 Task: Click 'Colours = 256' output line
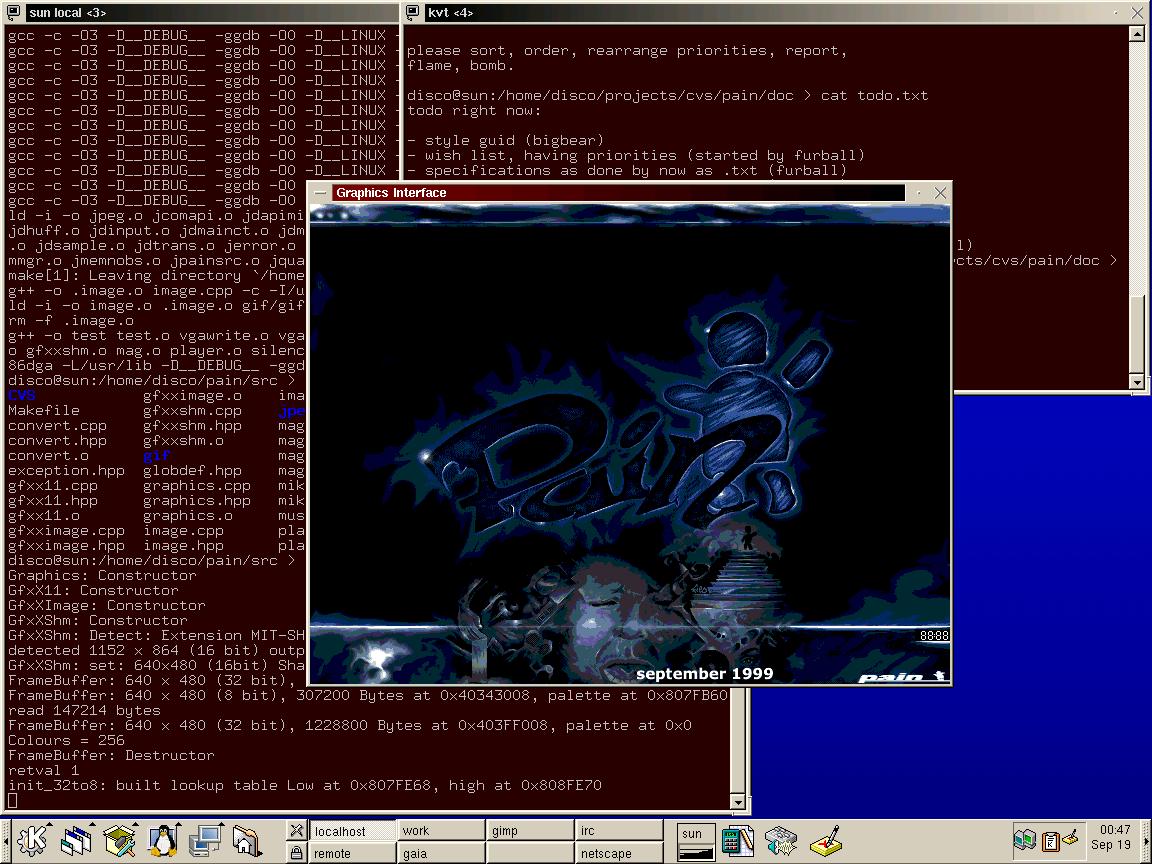click(66, 741)
